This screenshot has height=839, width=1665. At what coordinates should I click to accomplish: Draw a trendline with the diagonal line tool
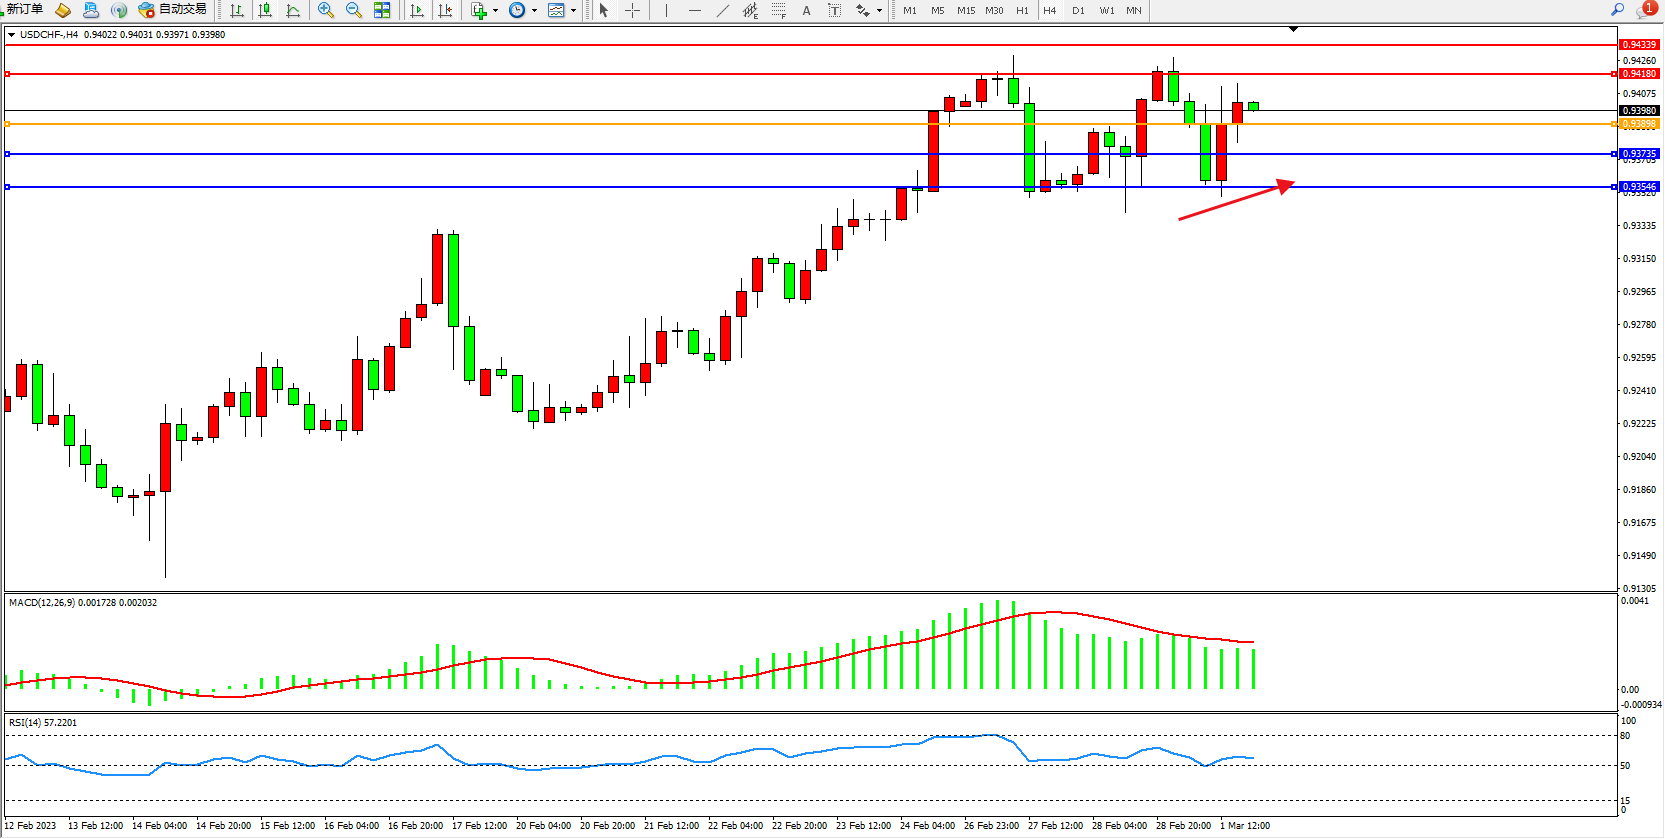point(723,10)
